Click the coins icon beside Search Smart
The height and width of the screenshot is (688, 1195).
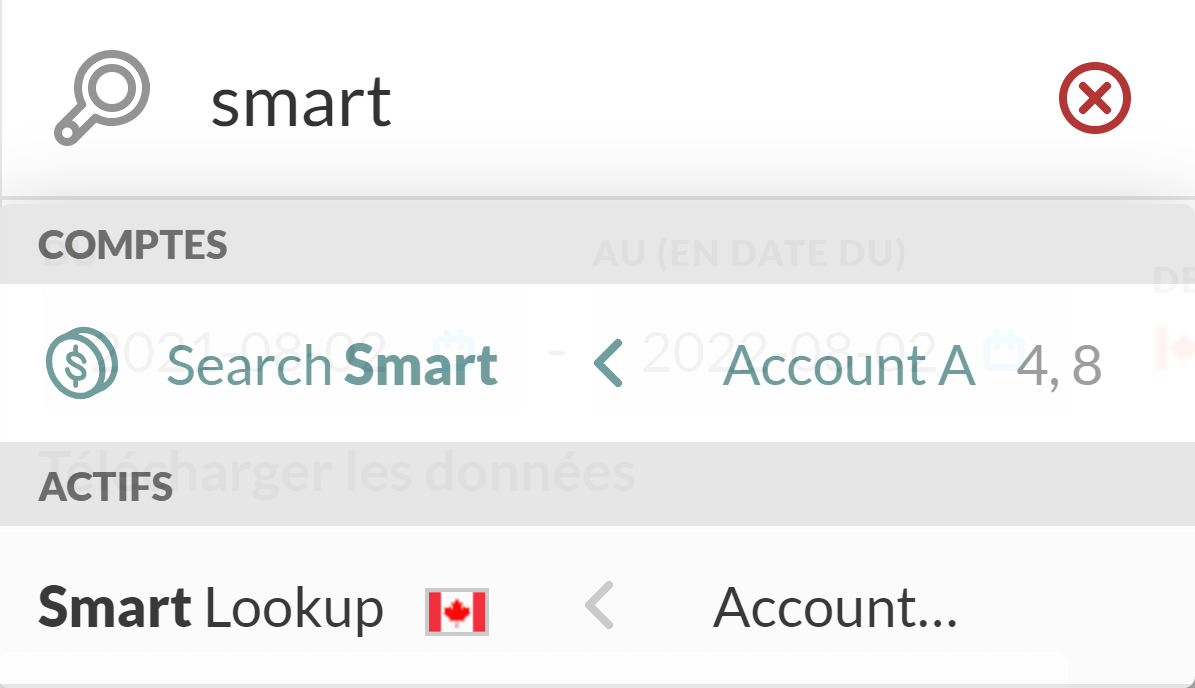81,364
